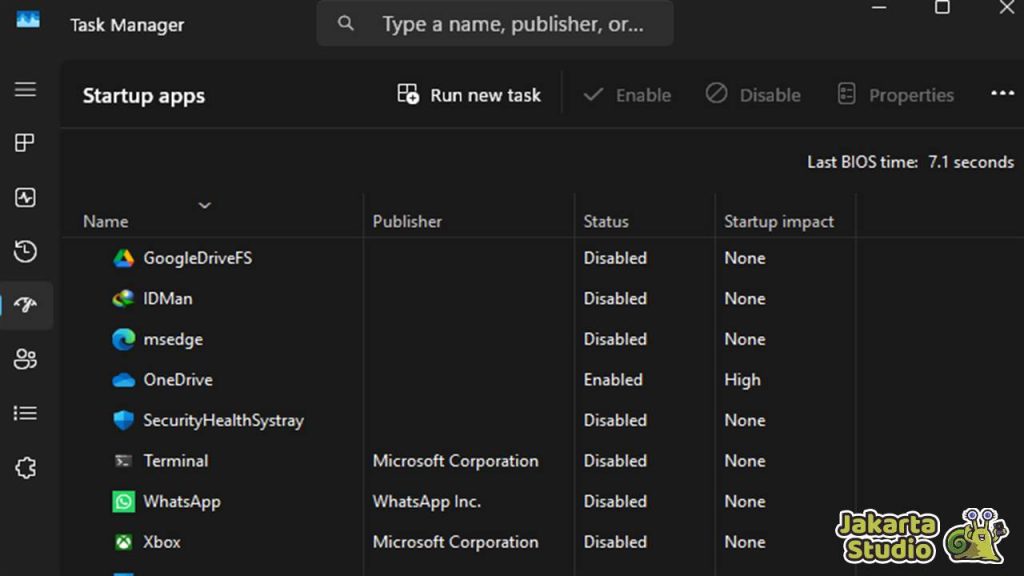Click OneDrive High startup impact cell
Viewport: 1024px width, 576px height.
point(742,380)
